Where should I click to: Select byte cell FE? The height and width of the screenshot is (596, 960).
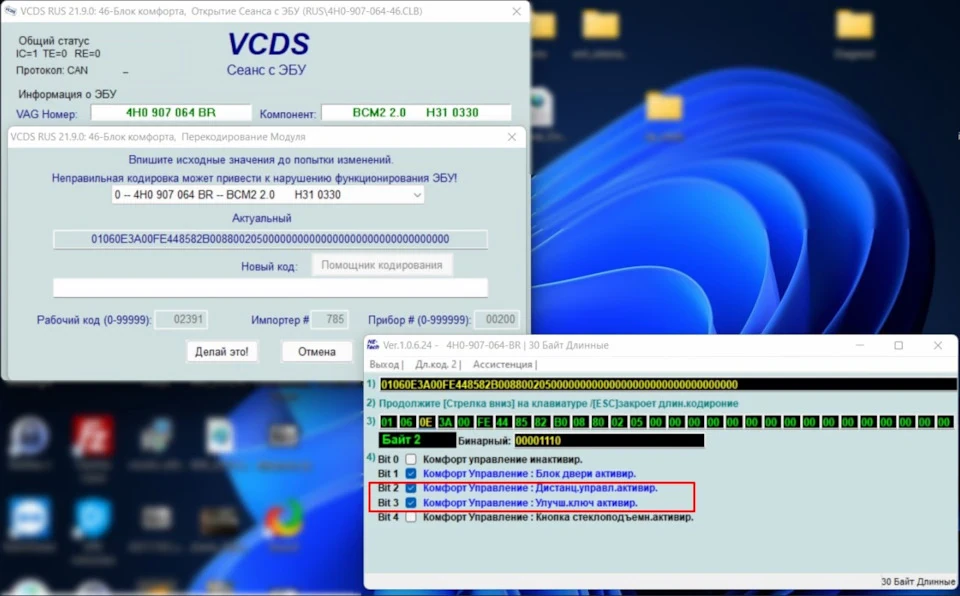pos(484,422)
